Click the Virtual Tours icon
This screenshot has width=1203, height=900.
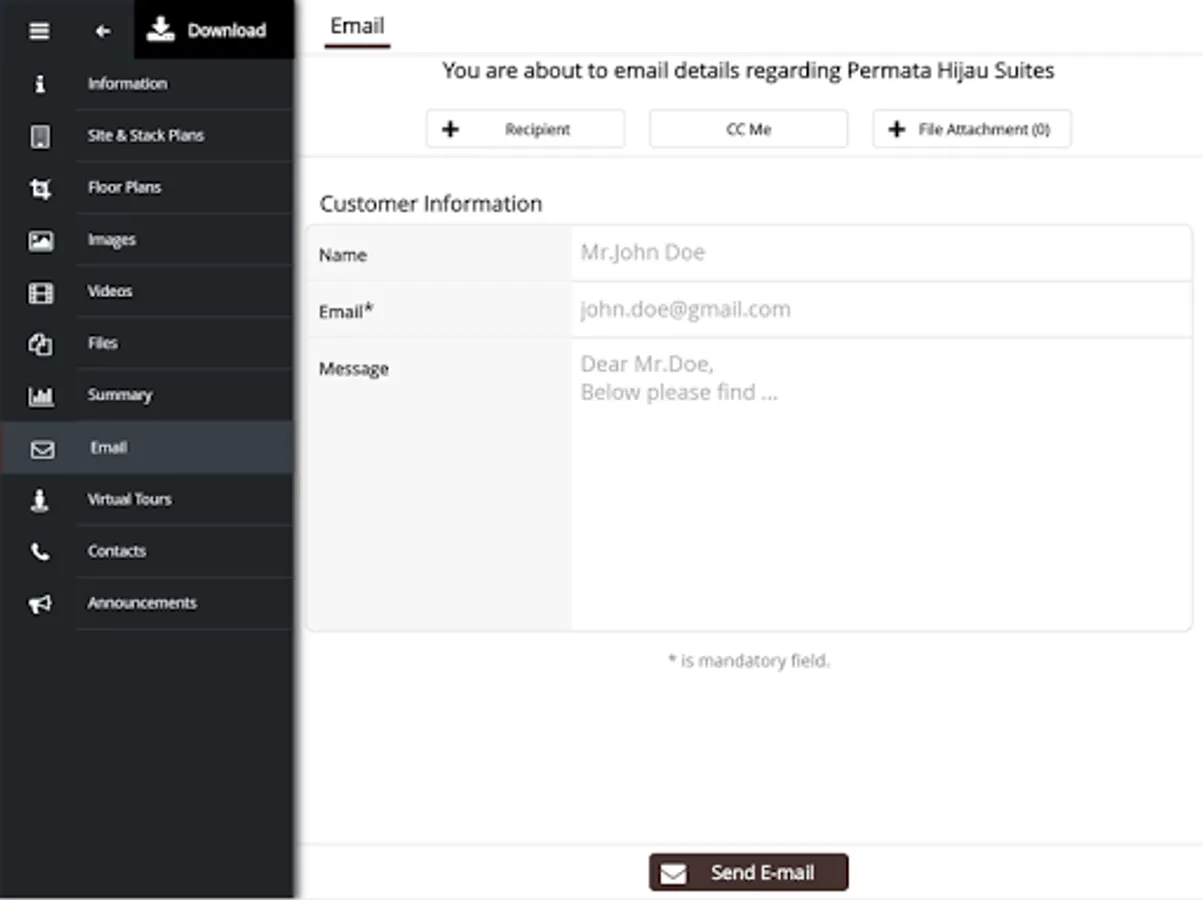[x=40, y=500]
